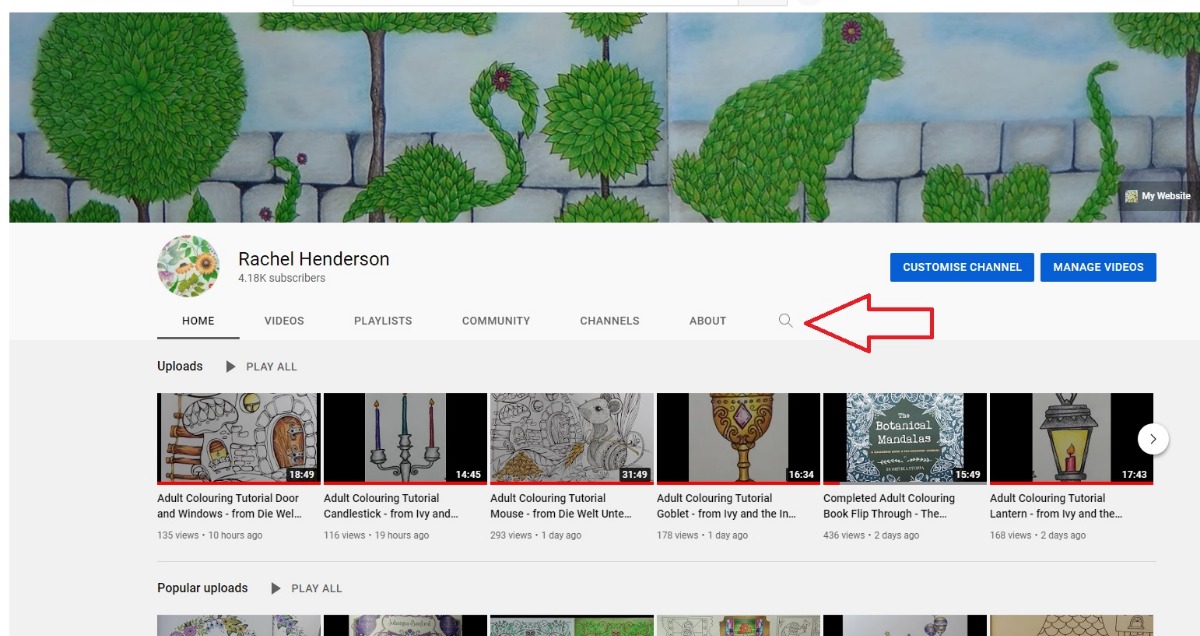Click the Popular uploads Play All icon
Screen dimensions: 1200x636
[x=276, y=589]
